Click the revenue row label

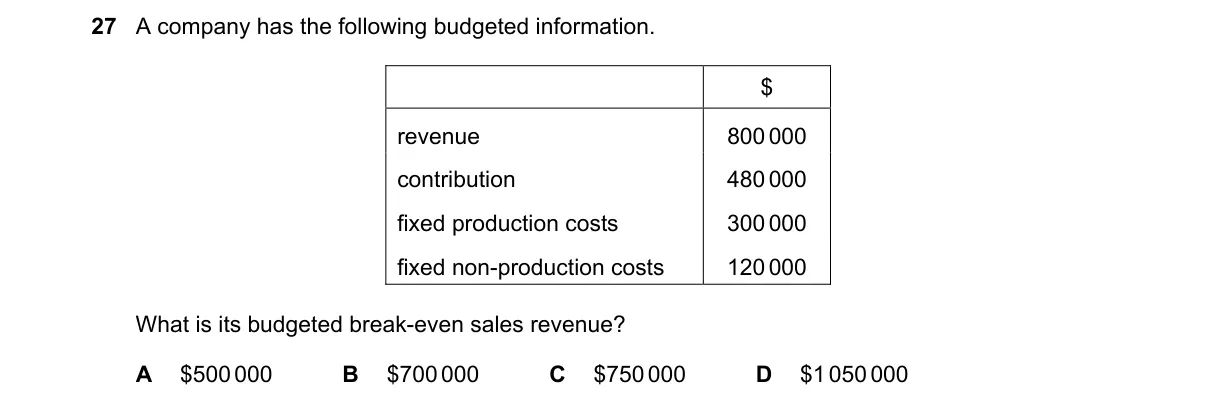pyautogui.click(x=438, y=137)
